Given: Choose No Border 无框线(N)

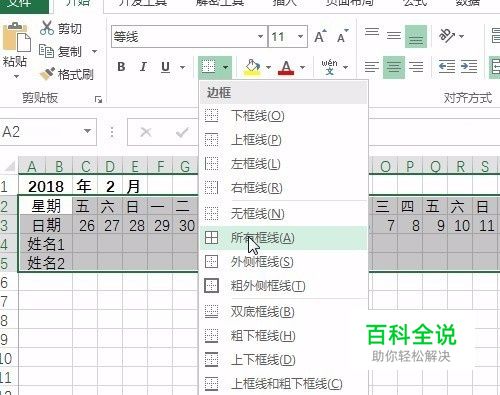Looking at the screenshot, I should point(283,214).
